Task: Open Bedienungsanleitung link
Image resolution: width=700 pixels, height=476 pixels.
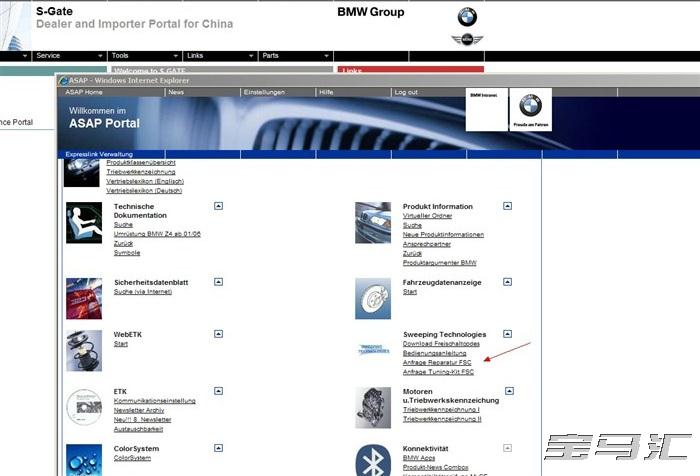Action: (434, 353)
